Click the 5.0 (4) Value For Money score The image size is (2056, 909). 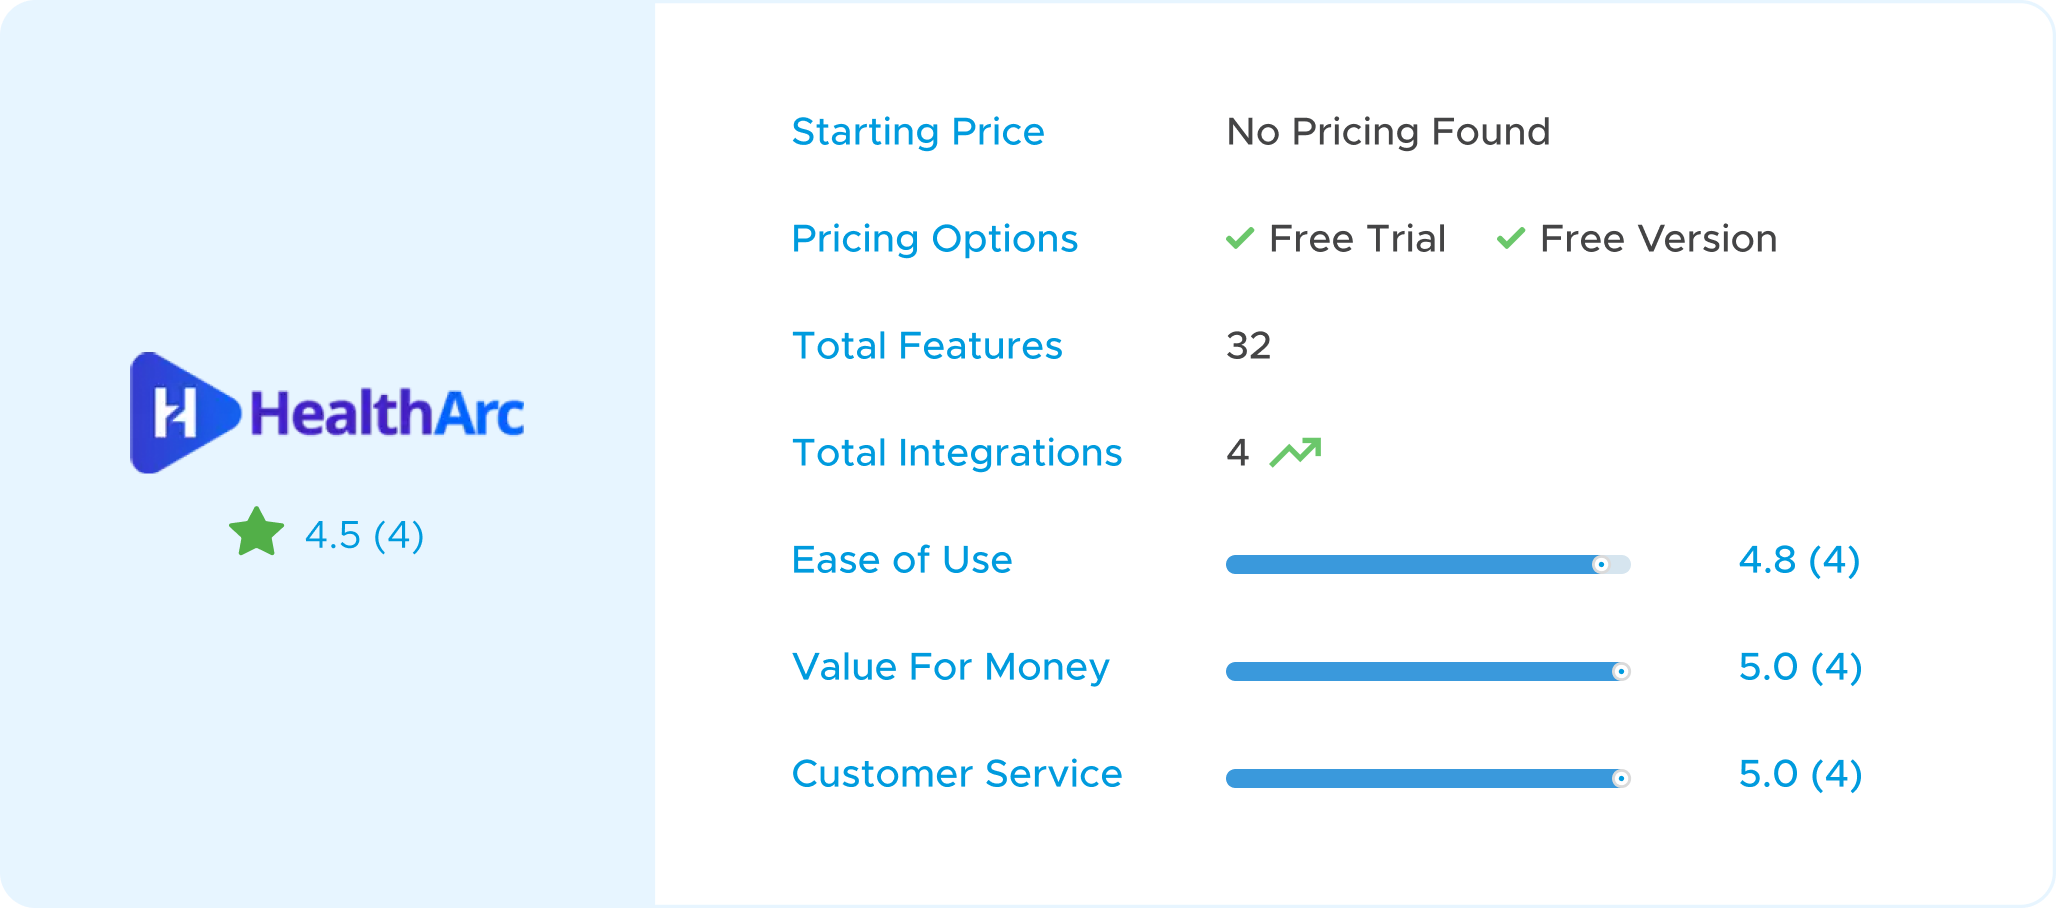click(x=1800, y=667)
